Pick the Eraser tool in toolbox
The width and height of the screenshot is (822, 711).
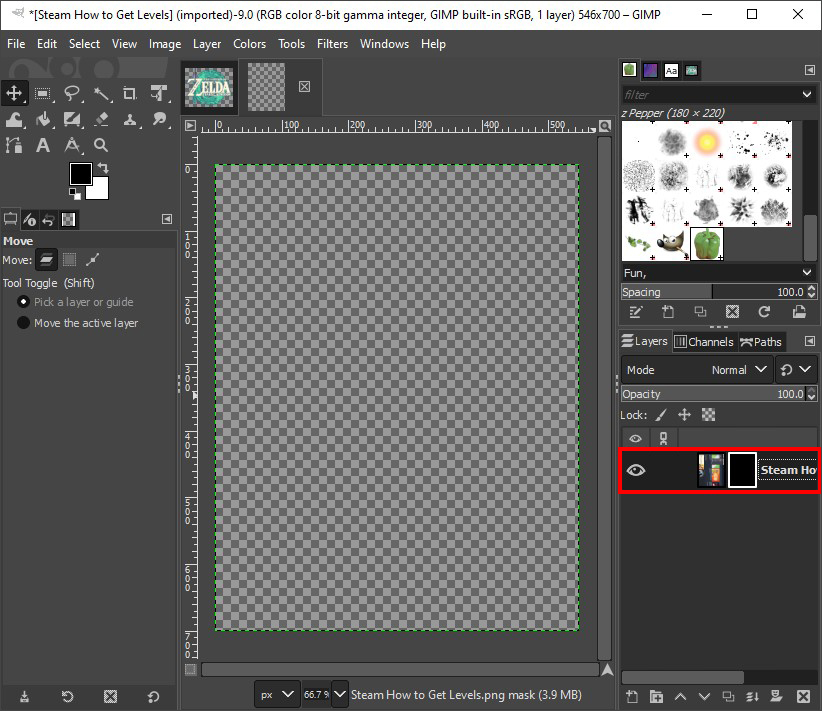click(x=101, y=120)
